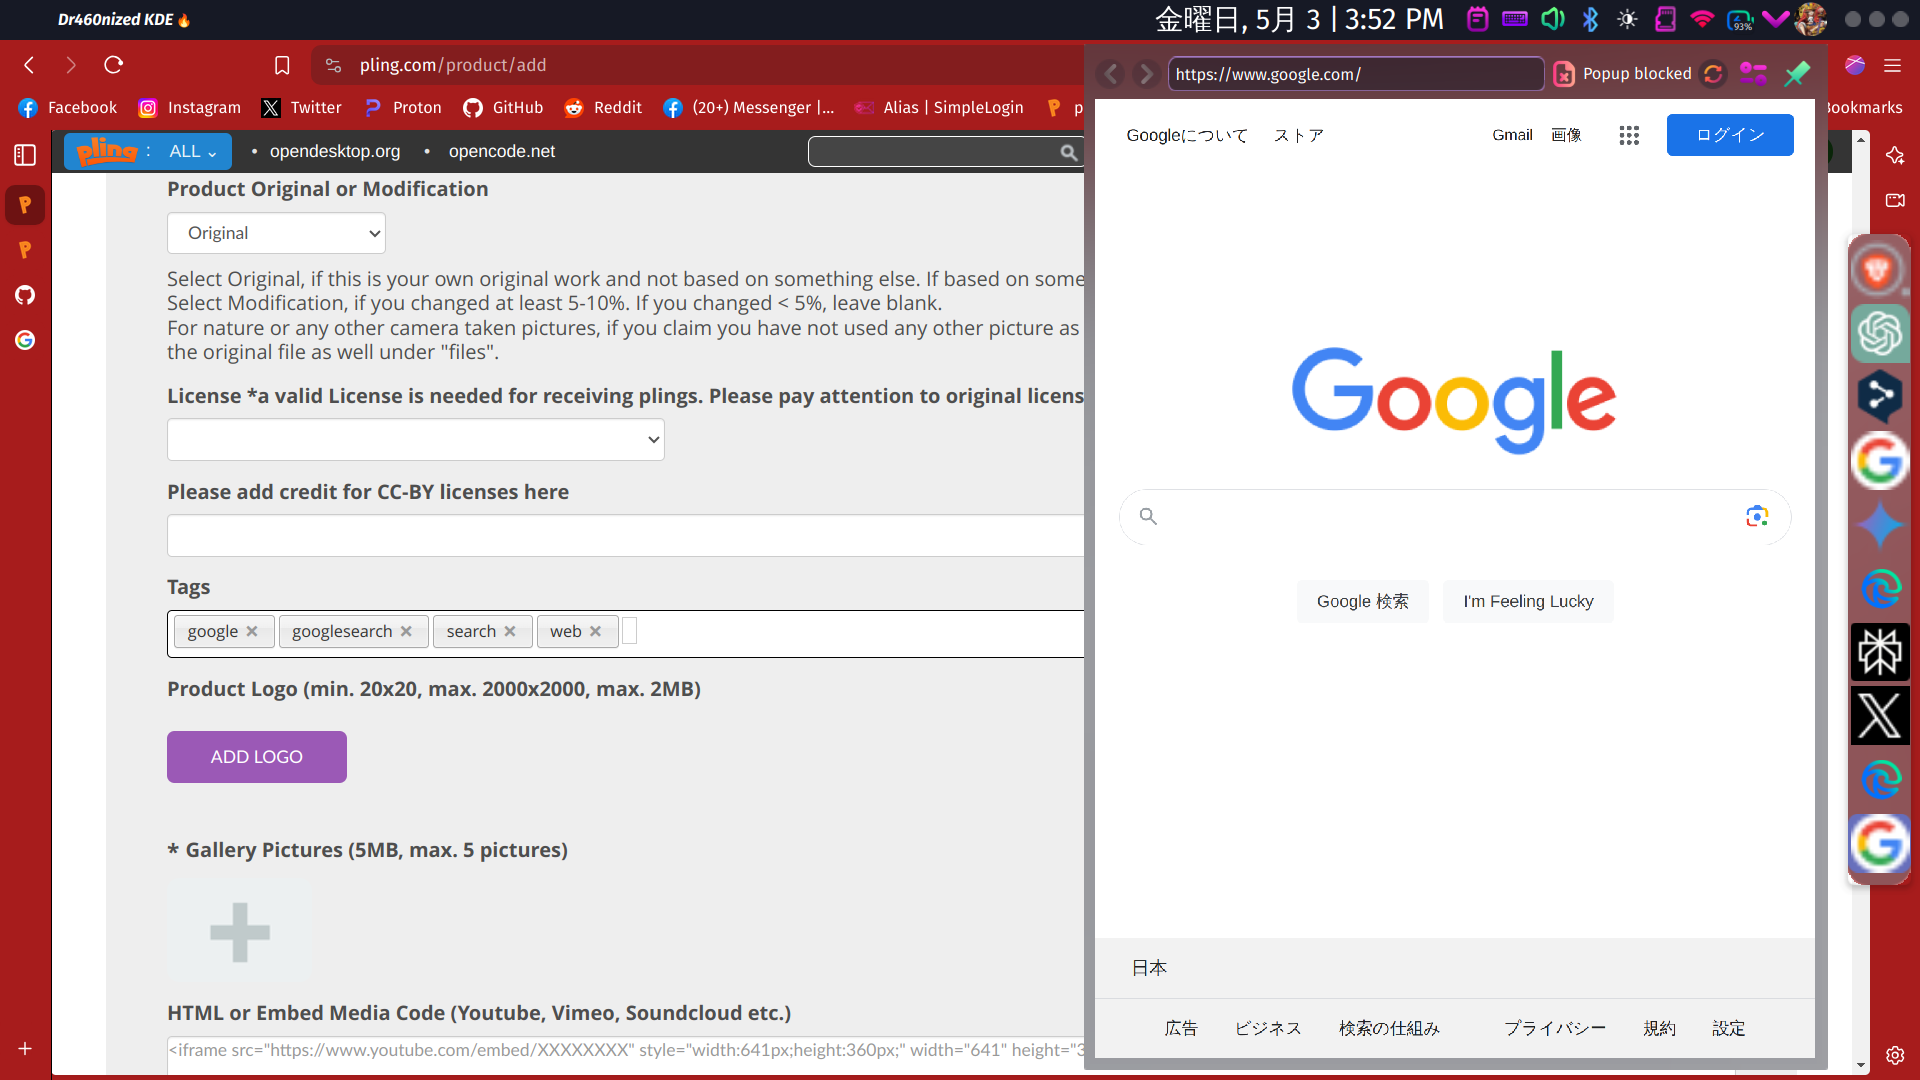The image size is (1920, 1080).
Task: Click the Popup blocked indicator
Action: click(1622, 74)
